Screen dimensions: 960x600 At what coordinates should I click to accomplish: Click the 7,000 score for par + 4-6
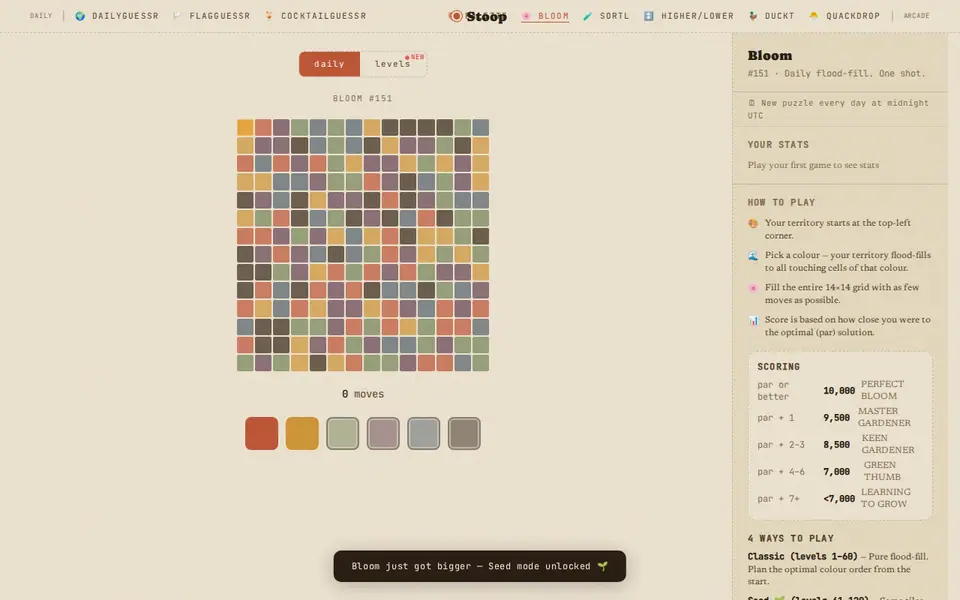tap(836, 471)
